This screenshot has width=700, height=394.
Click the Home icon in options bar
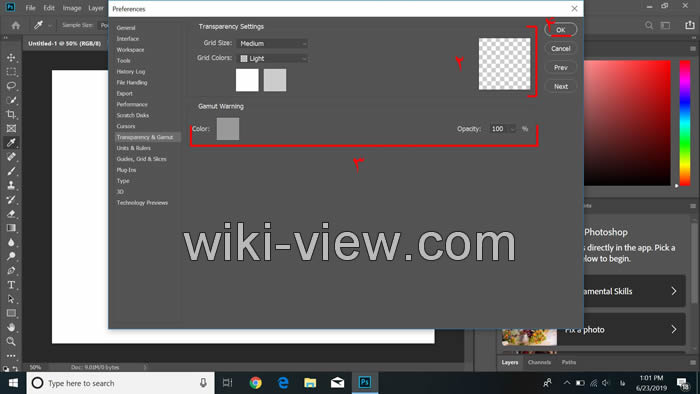tap(16, 25)
